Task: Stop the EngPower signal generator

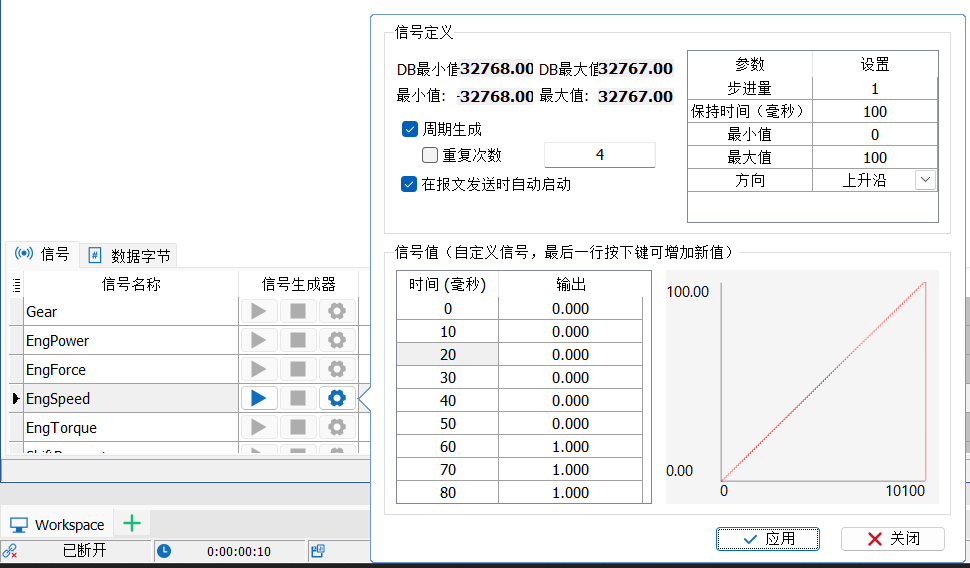Action: pos(298,340)
